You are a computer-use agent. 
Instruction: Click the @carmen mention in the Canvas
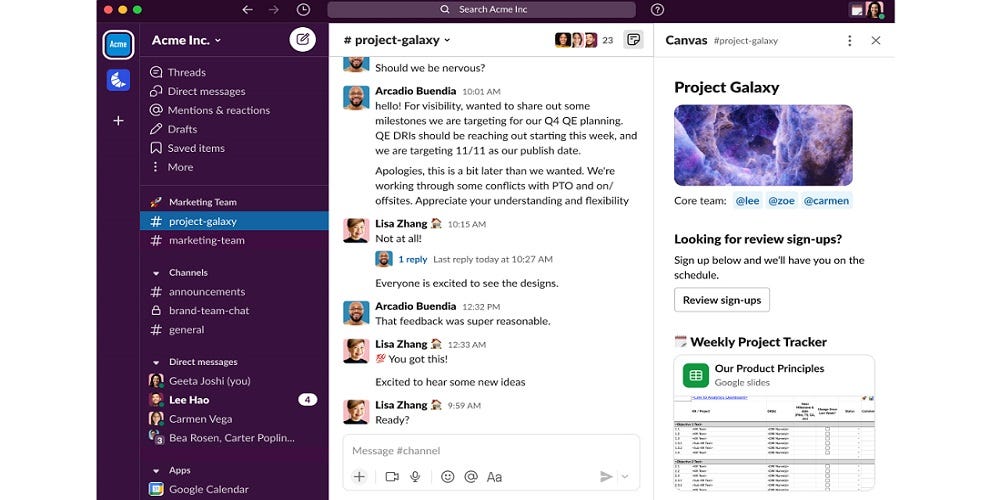click(x=827, y=200)
